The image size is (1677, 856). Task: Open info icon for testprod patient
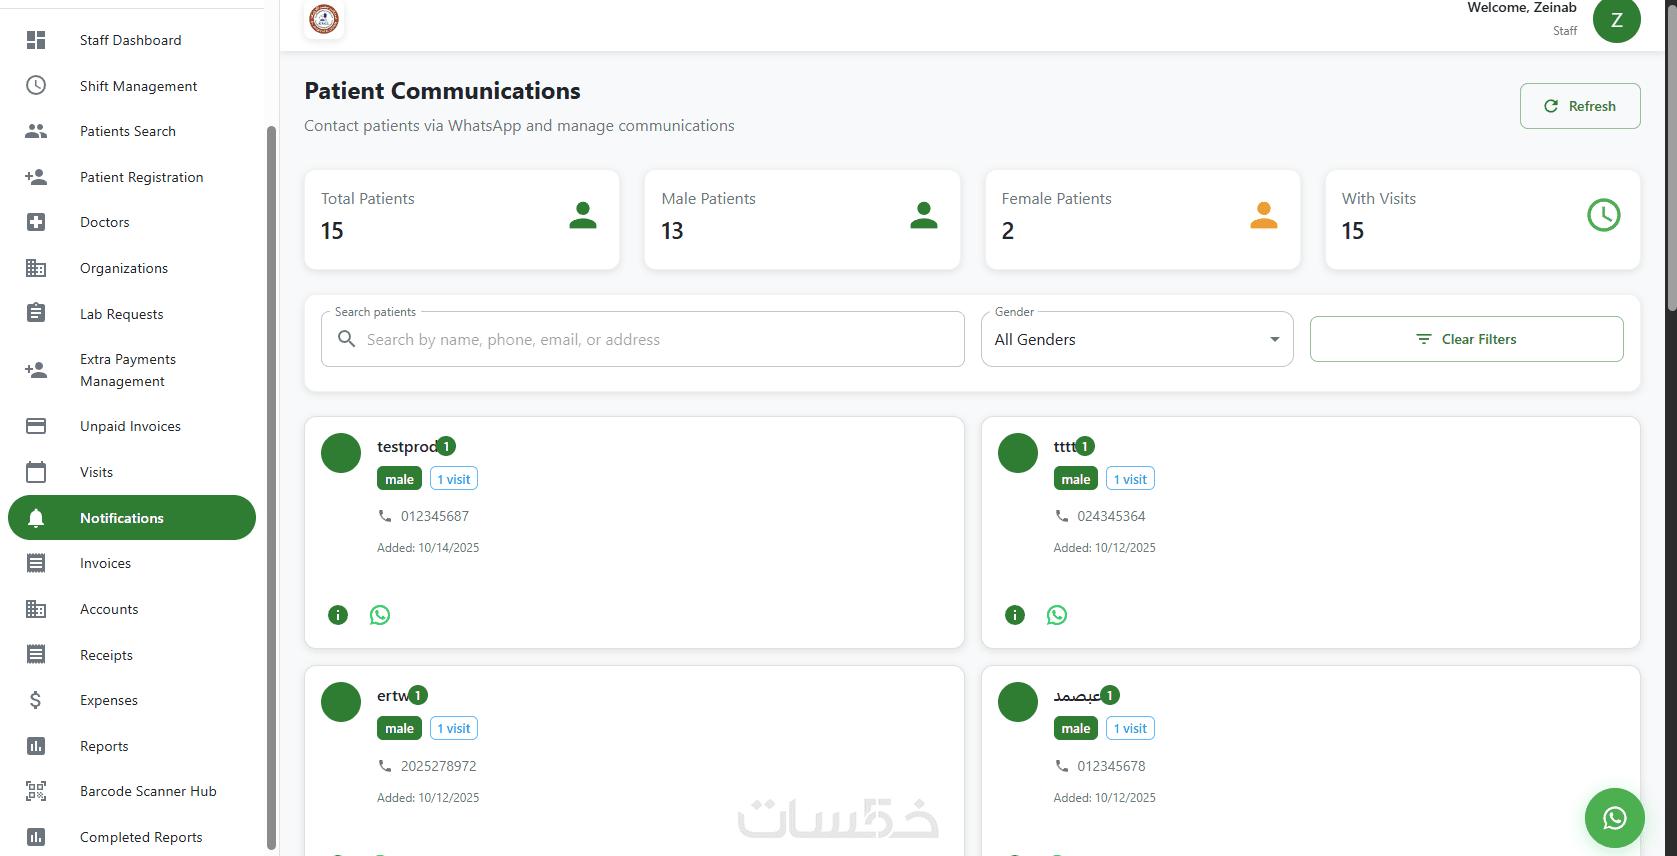(x=338, y=615)
